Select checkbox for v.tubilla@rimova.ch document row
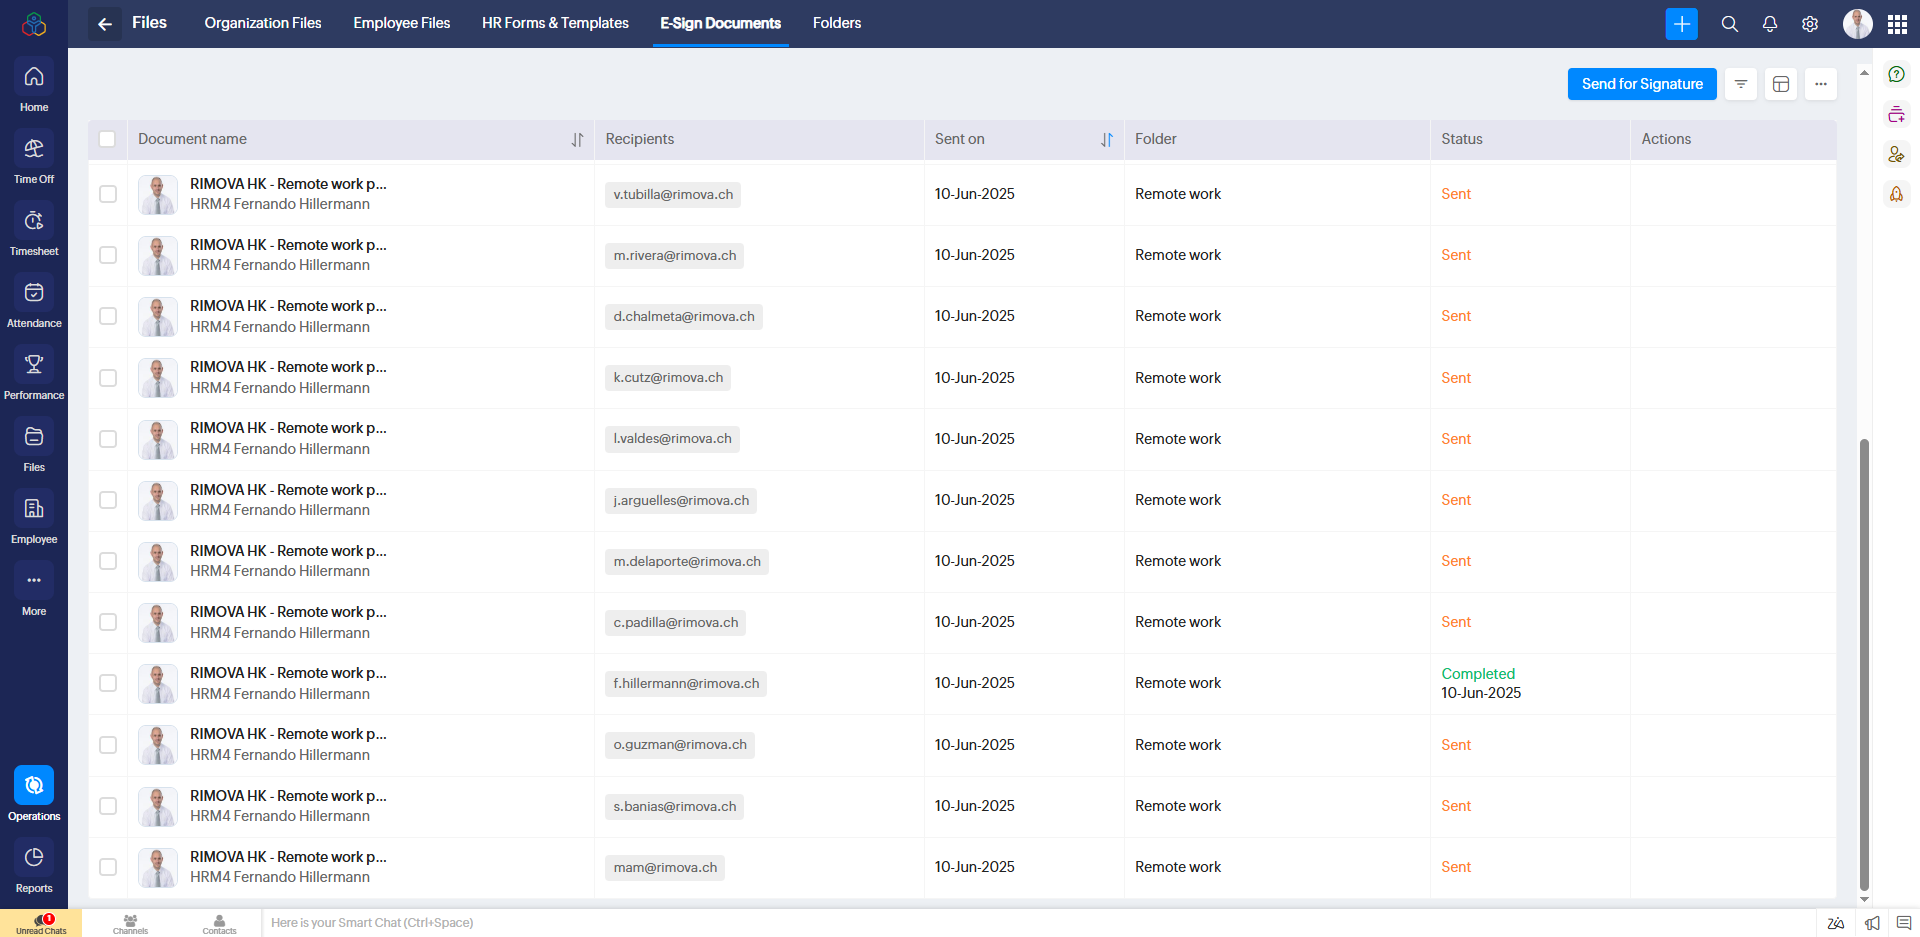The width and height of the screenshot is (1920, 937). [x=108, y=194]
